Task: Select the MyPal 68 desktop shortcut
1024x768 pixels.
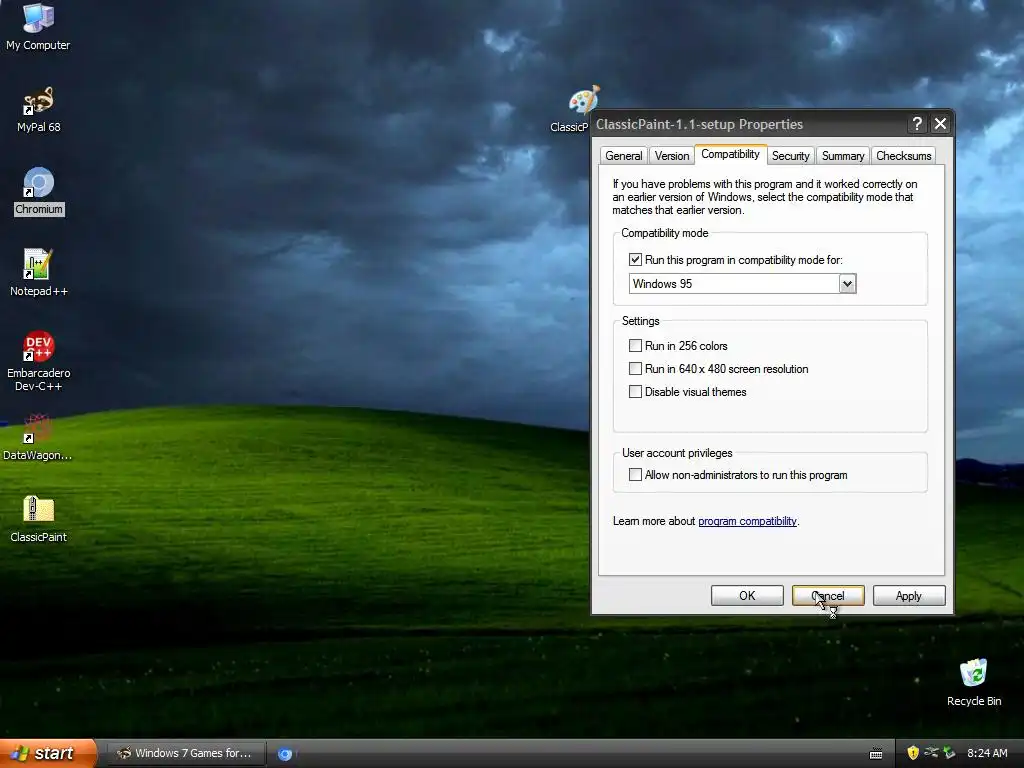Action: coord(38,109)
